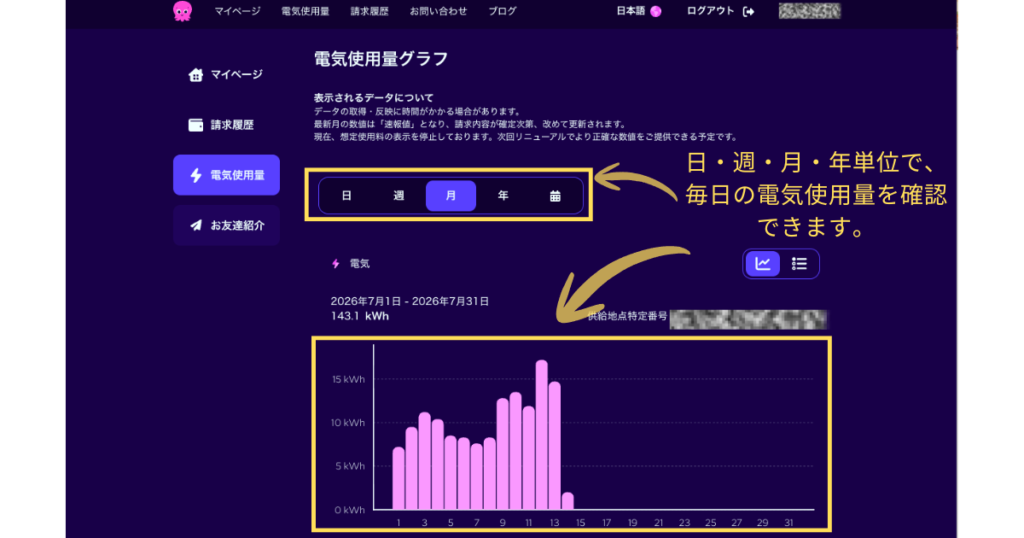Click the pink octopus logo

click(182, 11)
